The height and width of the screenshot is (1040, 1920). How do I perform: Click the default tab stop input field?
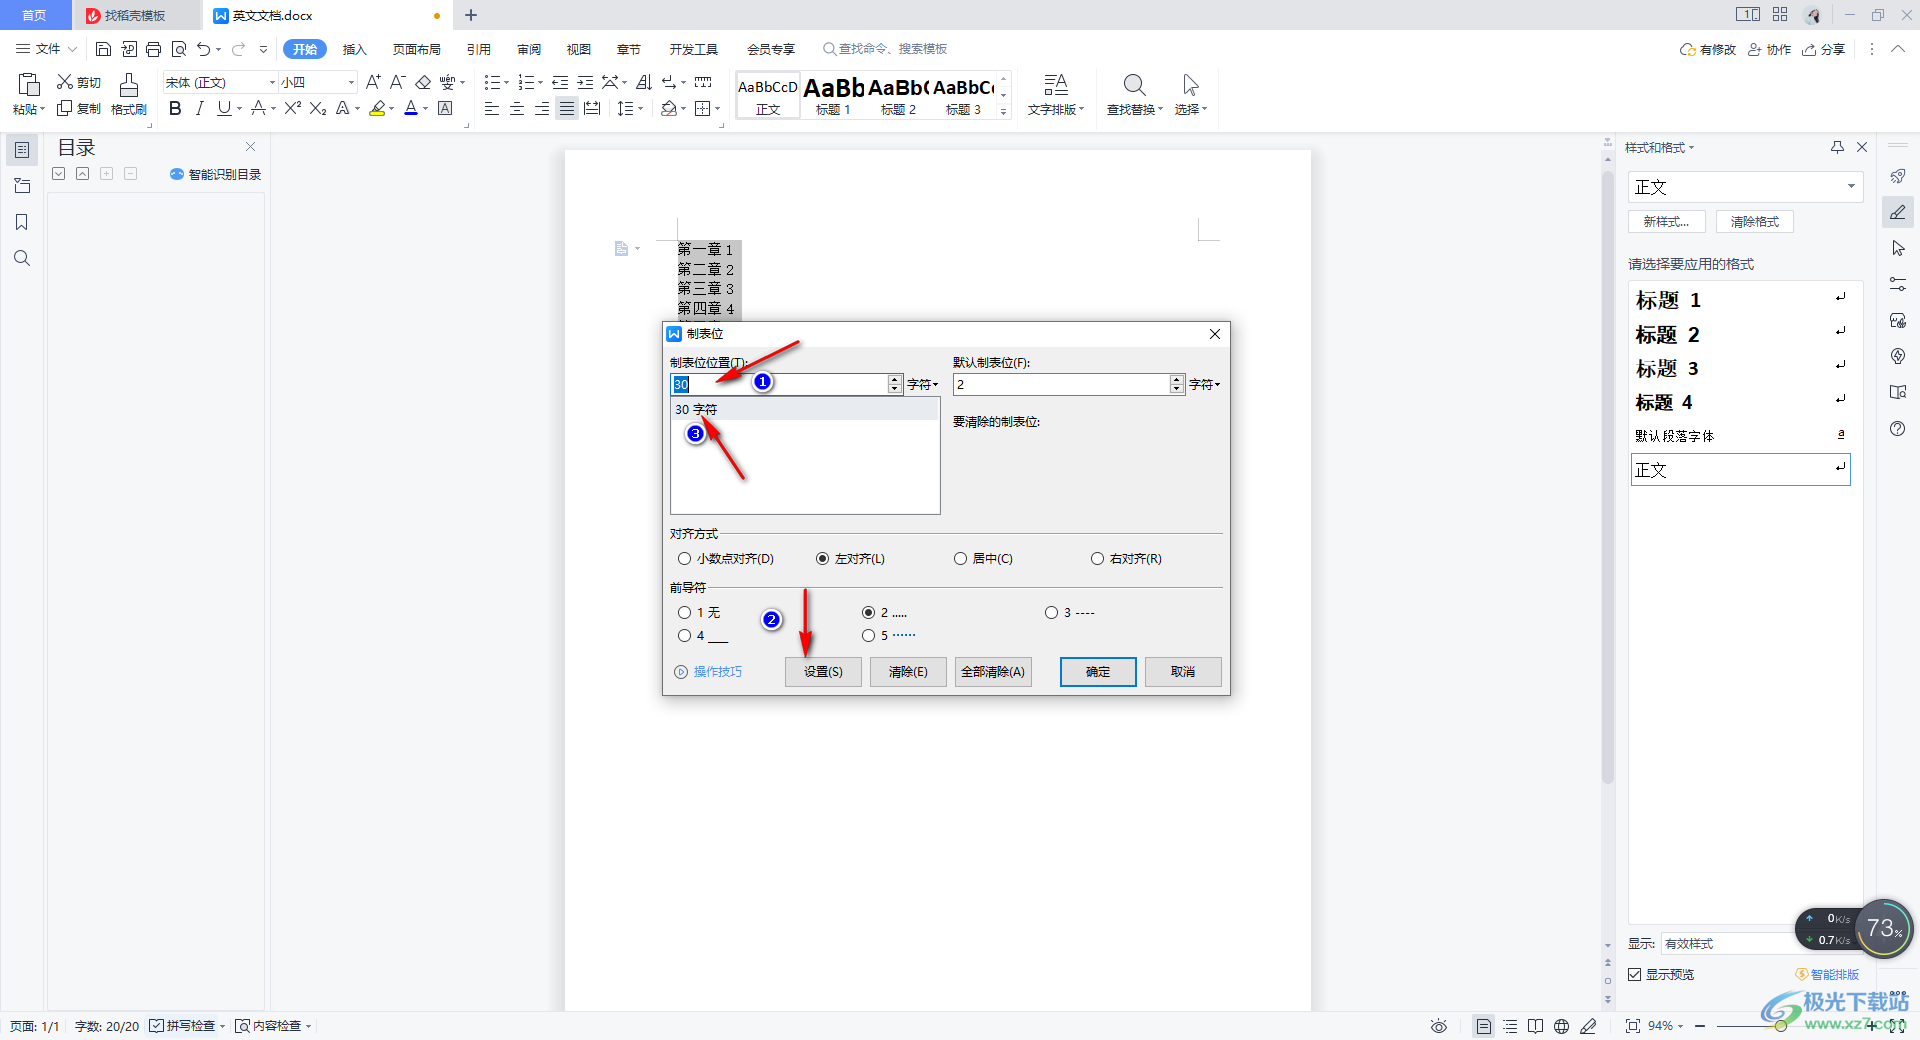click(x=1062, y=384)
